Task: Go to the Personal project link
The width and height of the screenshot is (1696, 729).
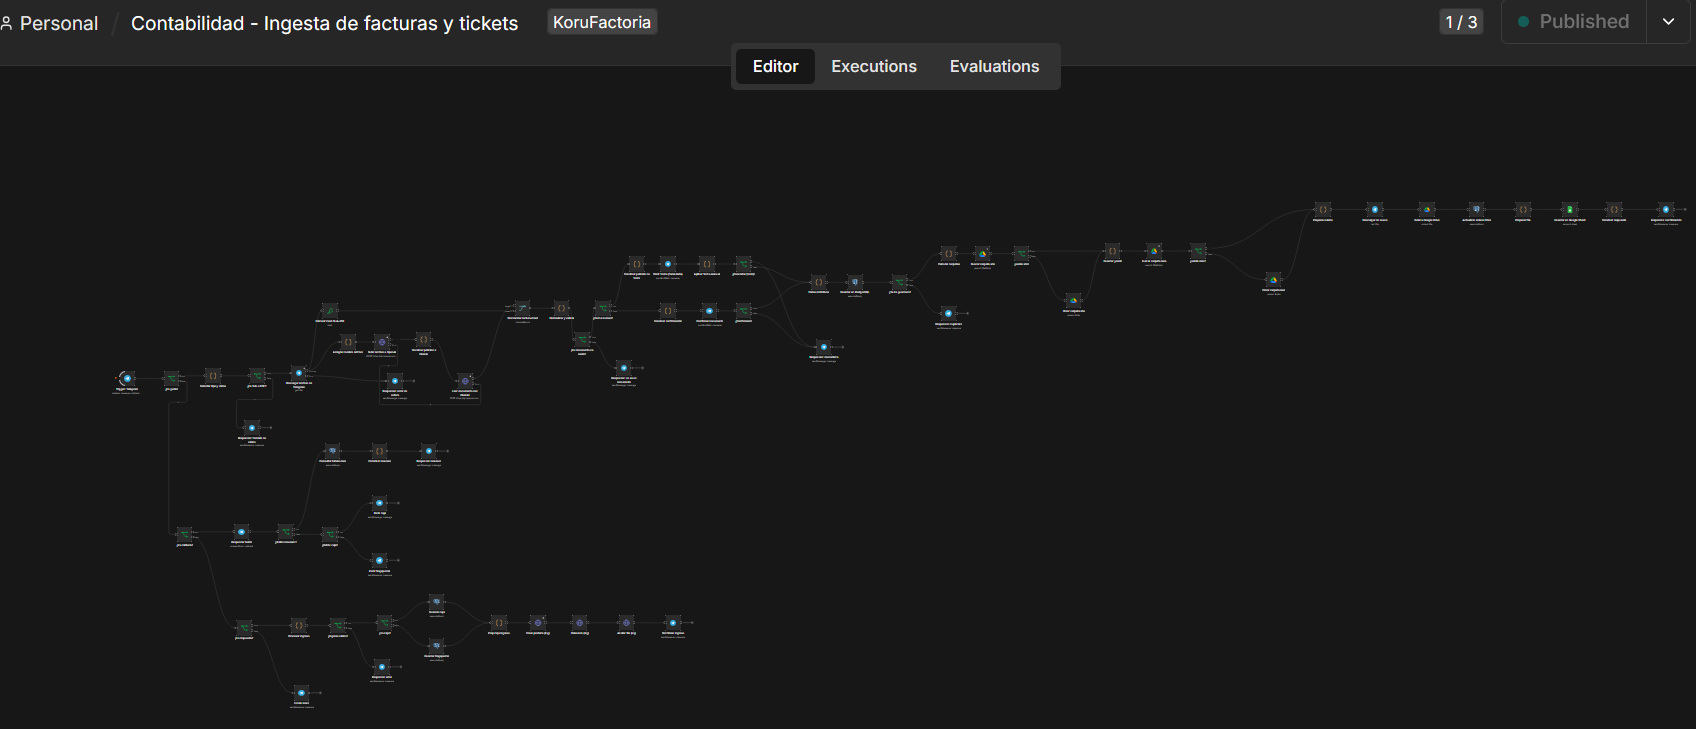Action: tap(49, 23)
